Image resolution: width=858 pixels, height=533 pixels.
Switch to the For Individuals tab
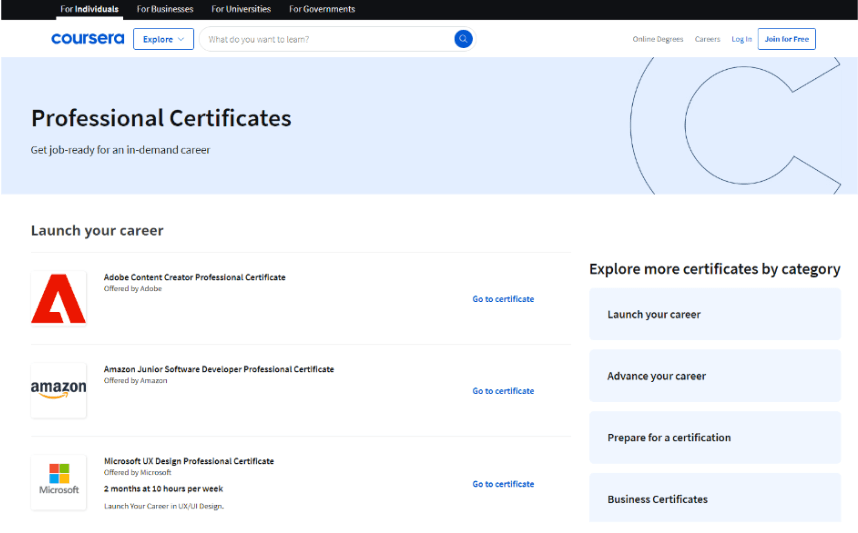tap(89, 9)
